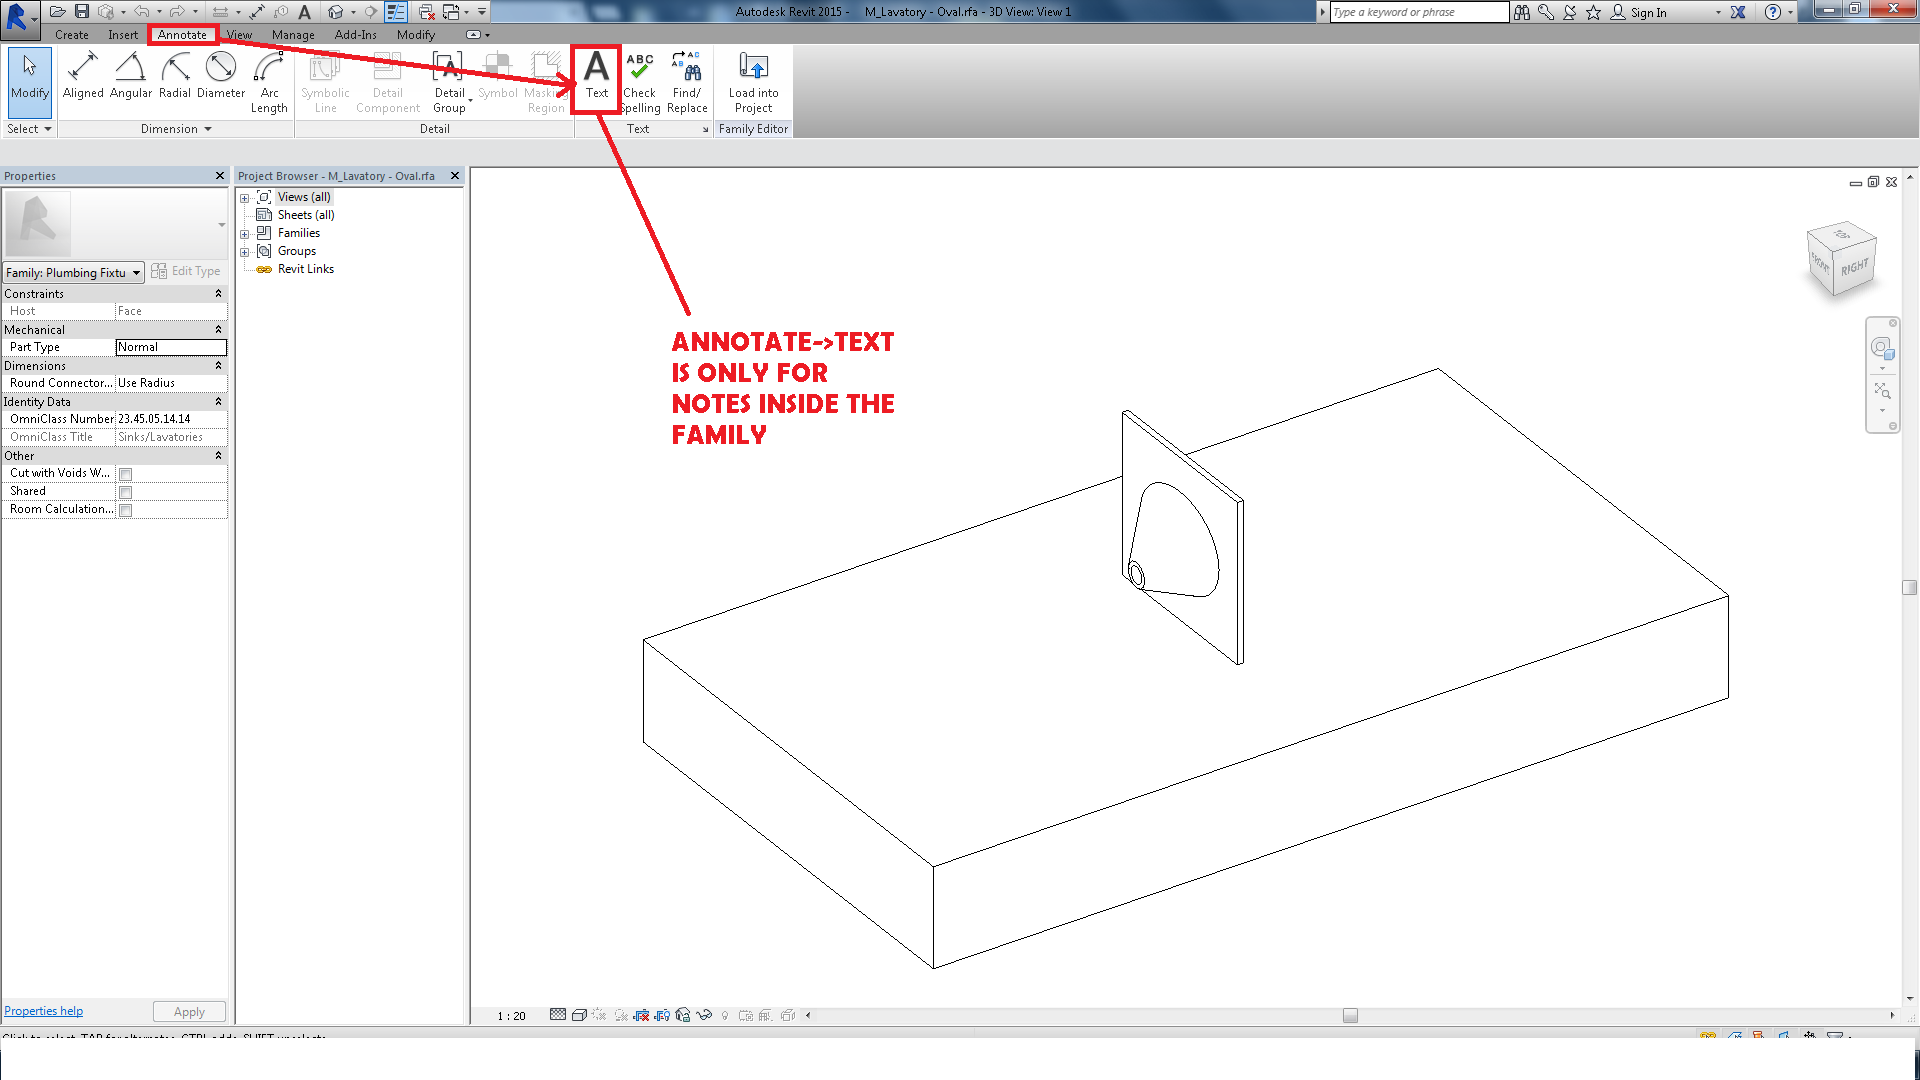The height and width of the screenshot is (1080, 1920).
Task: Choose the Radial dimension tool
Action: pos(175,75)
